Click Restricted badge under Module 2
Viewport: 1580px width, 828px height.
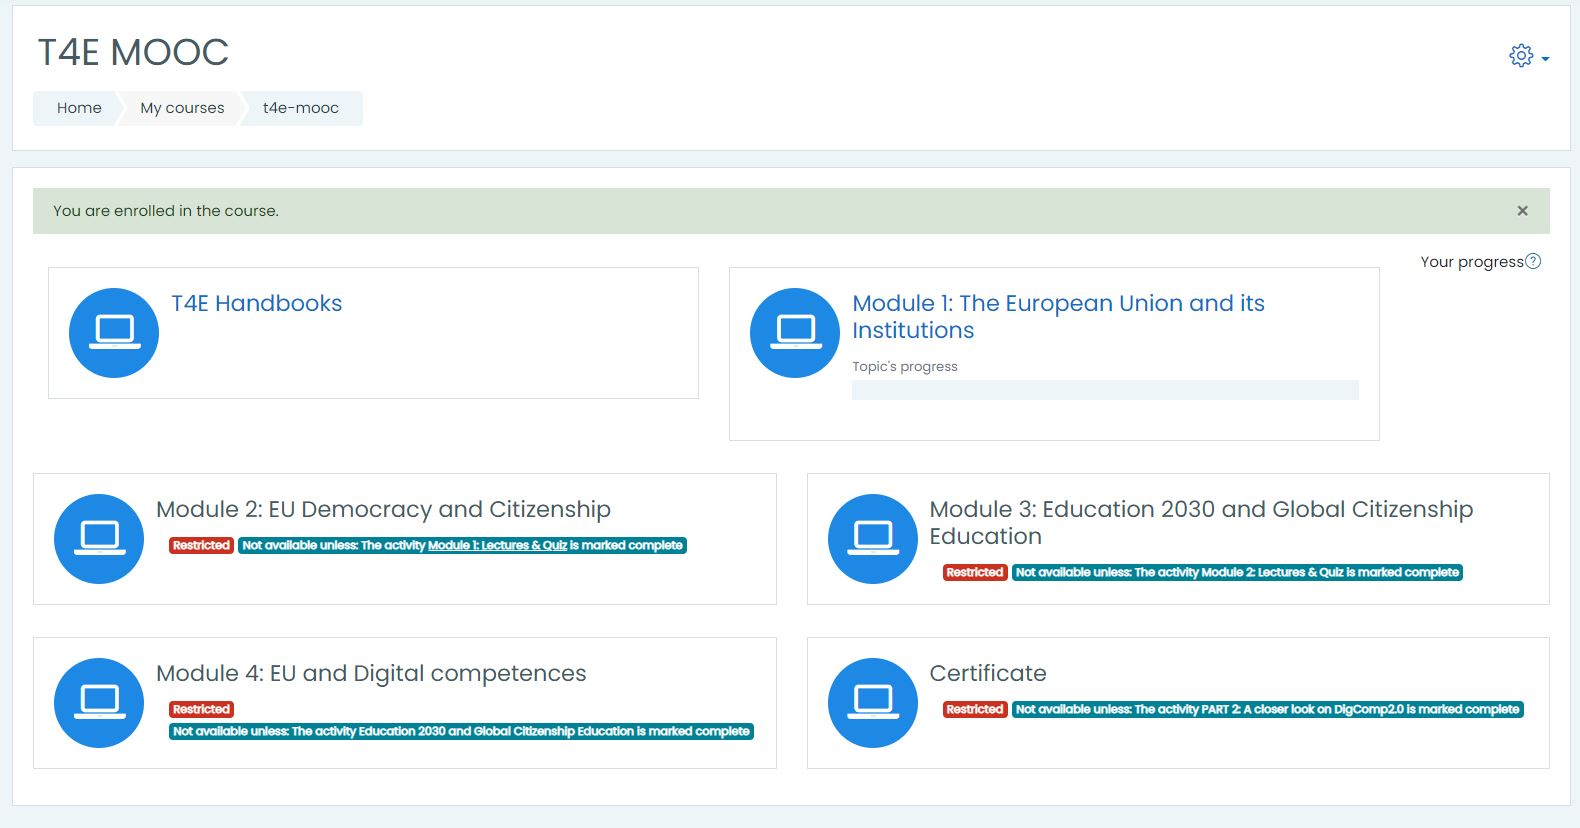click(x=201, y=546)
